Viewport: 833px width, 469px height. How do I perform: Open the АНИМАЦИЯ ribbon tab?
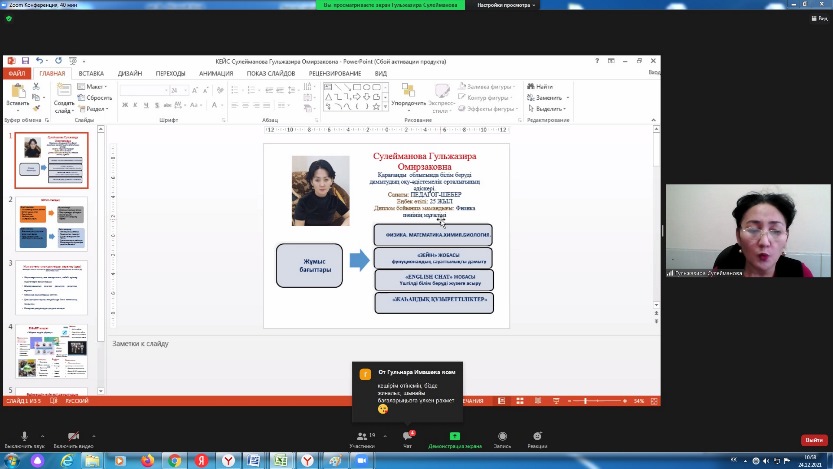pos(216,73)
